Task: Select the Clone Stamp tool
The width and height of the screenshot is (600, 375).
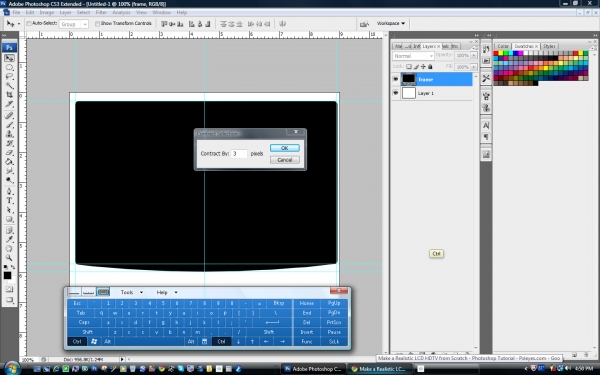Action: point(10,134)
